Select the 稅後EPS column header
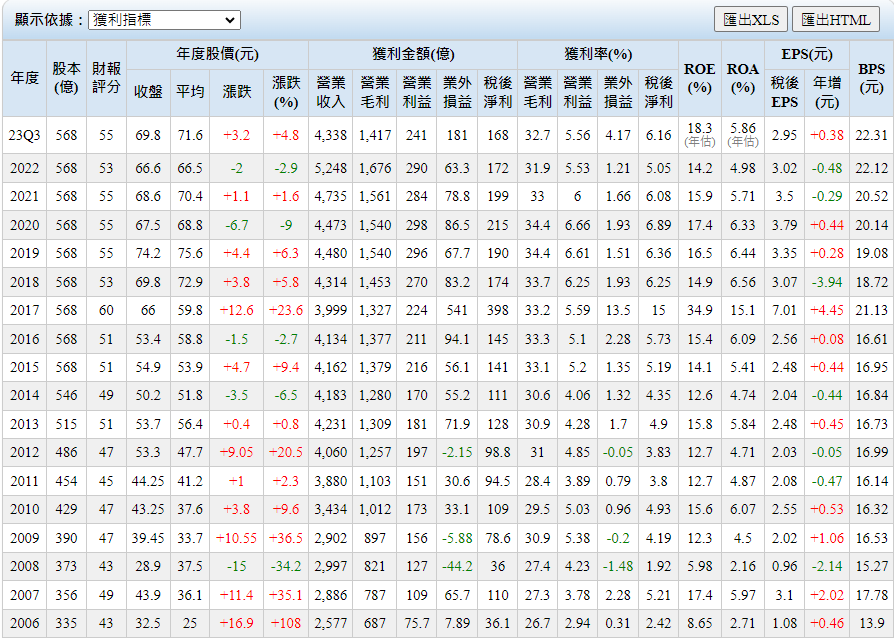Viewport: 894px width, 638px height. tap(785, 91)
